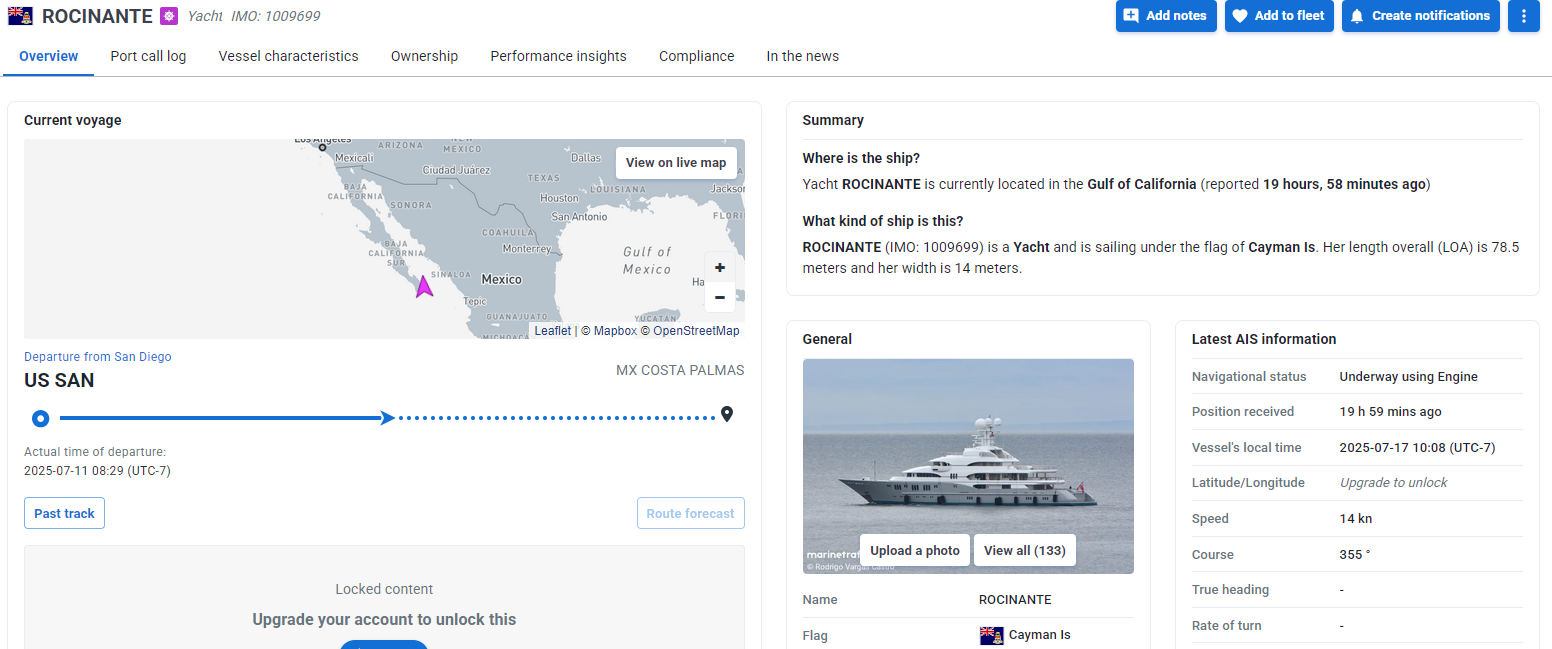
Task: Click the ROCINANTE name value in General
Action: coord(1015,600)
